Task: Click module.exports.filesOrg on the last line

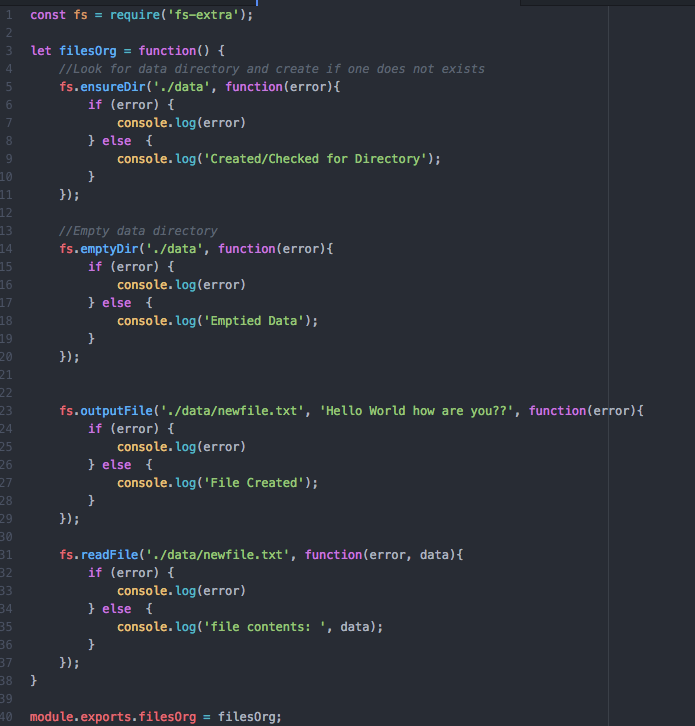Action: tap(120, 716)
